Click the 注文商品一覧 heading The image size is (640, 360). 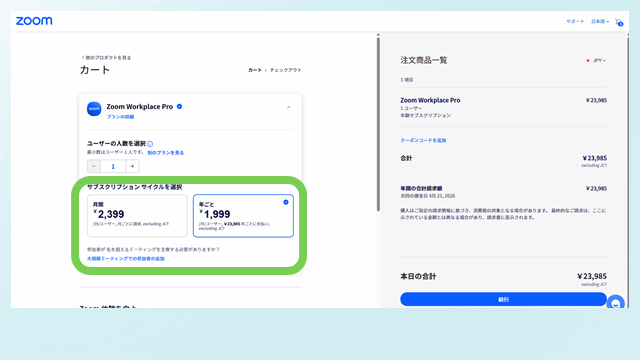(424, 60)
